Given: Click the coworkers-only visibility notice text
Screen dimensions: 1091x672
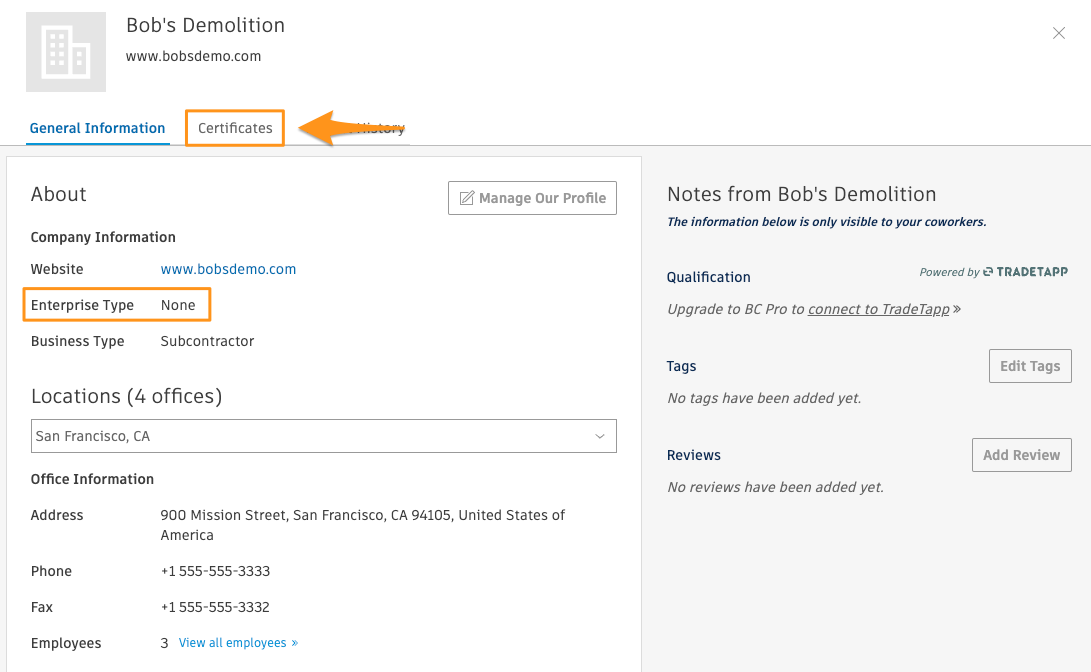Looking at the screenshot, I should pos(827,222).
